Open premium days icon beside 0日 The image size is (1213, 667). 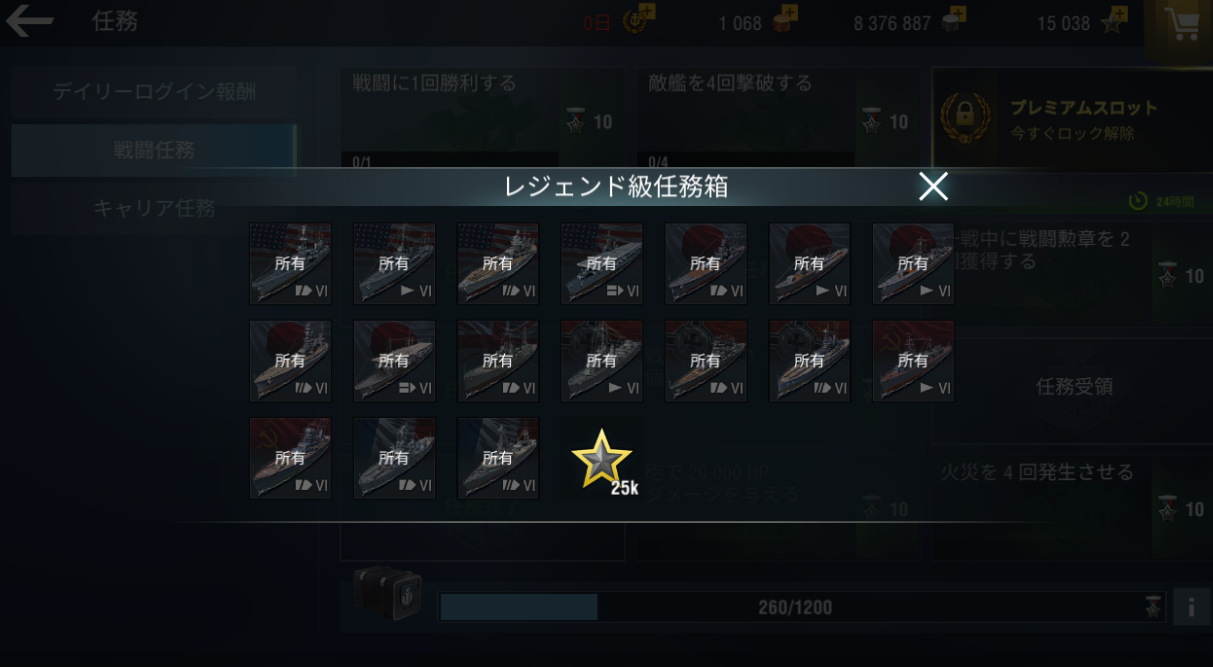635,20
